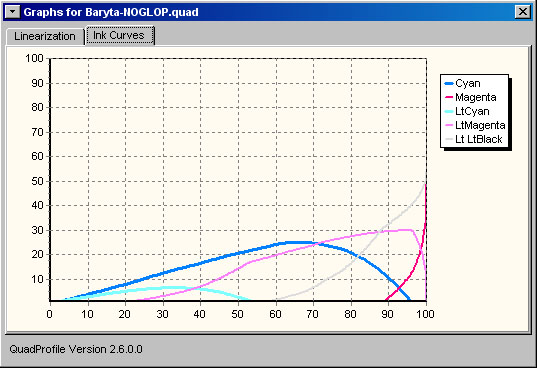Click the LtCyan legend label
Screen dimensions: 537x368
[x=472, y=112]
